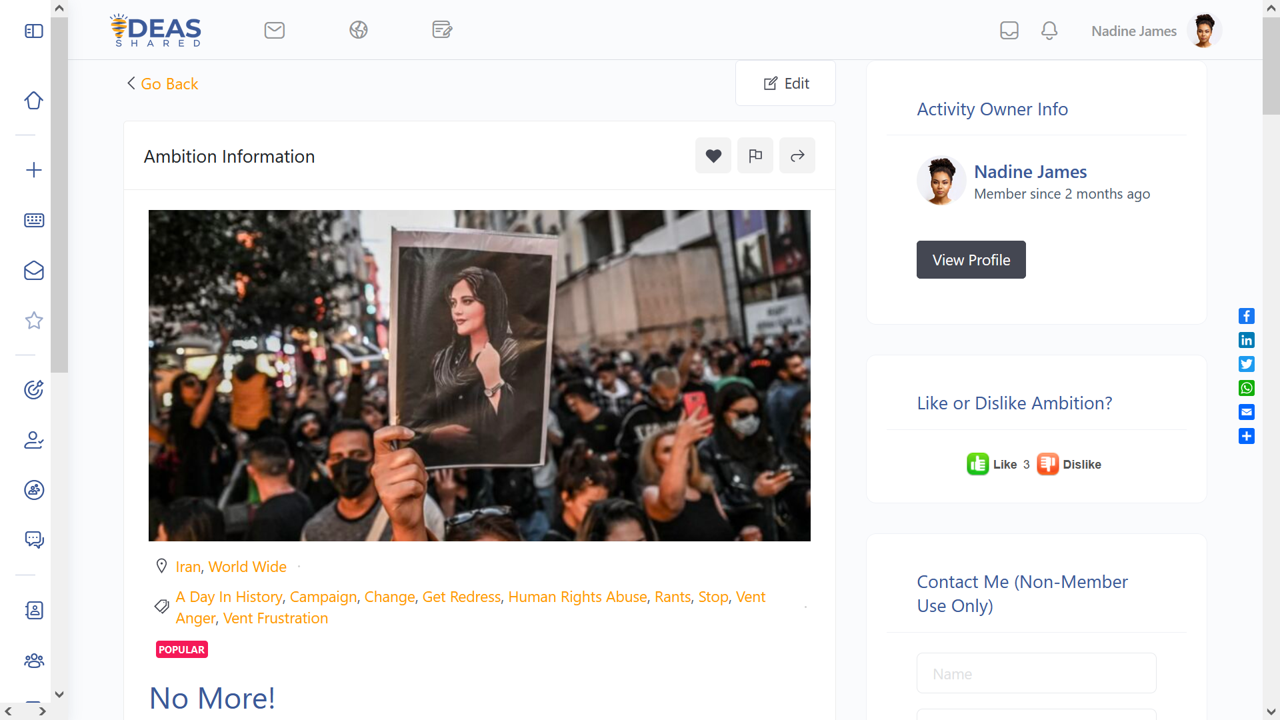Image resolution: width=1280 pixels, height=720 pixels.
Task: Open Nadine James user menu in header
Action: click(1134, 31)
